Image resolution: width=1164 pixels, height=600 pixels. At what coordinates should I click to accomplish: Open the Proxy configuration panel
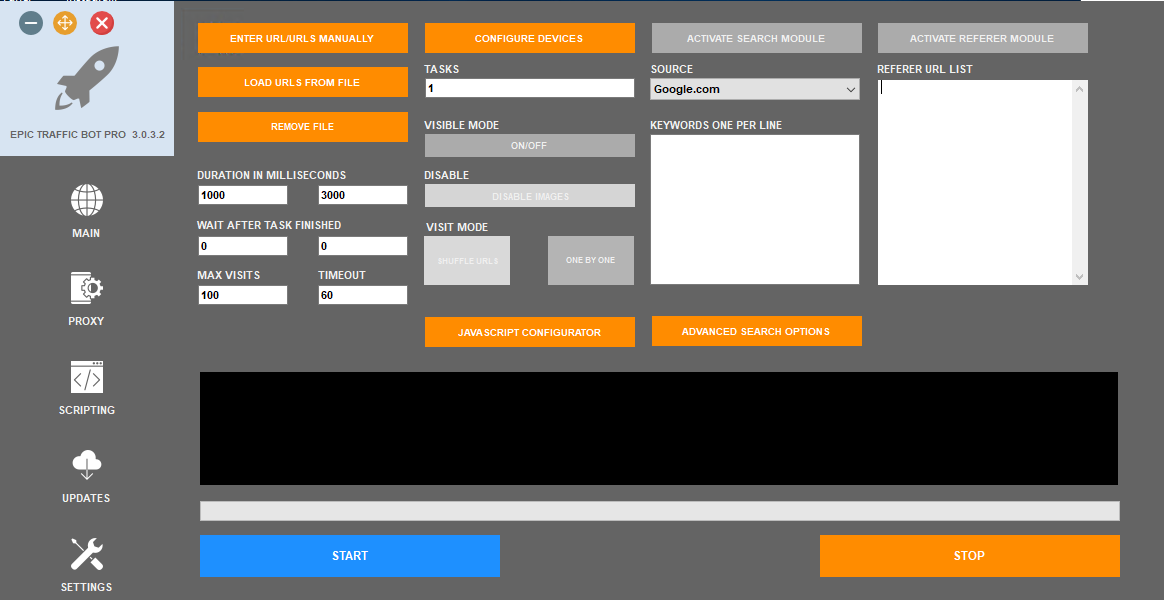click(x=86, y=298)
